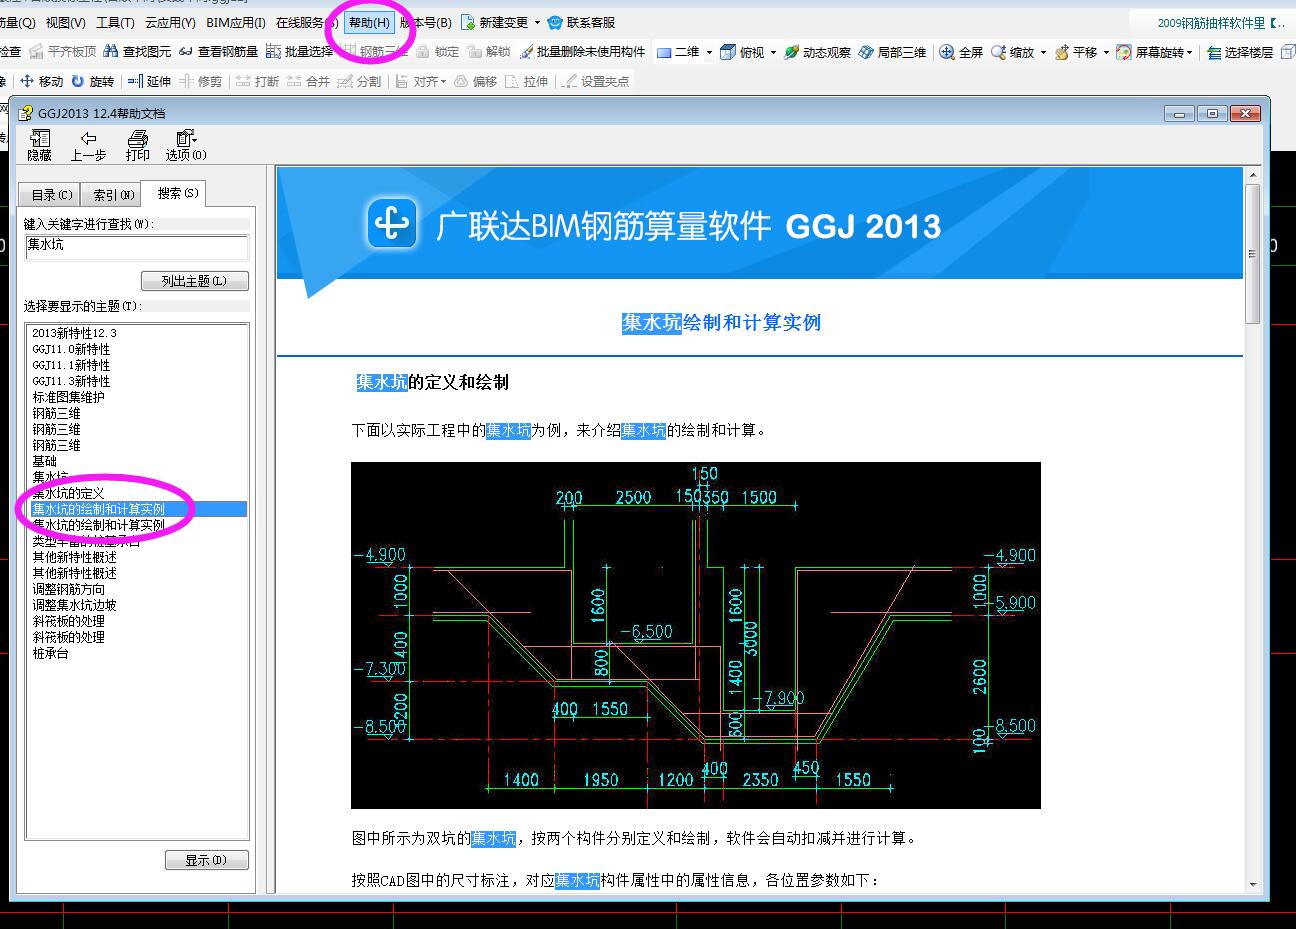Click the 新建变更 toolbar icon
Image resolution: width=1296 pixels, height=929 pixels.
(x=468, y=22)
